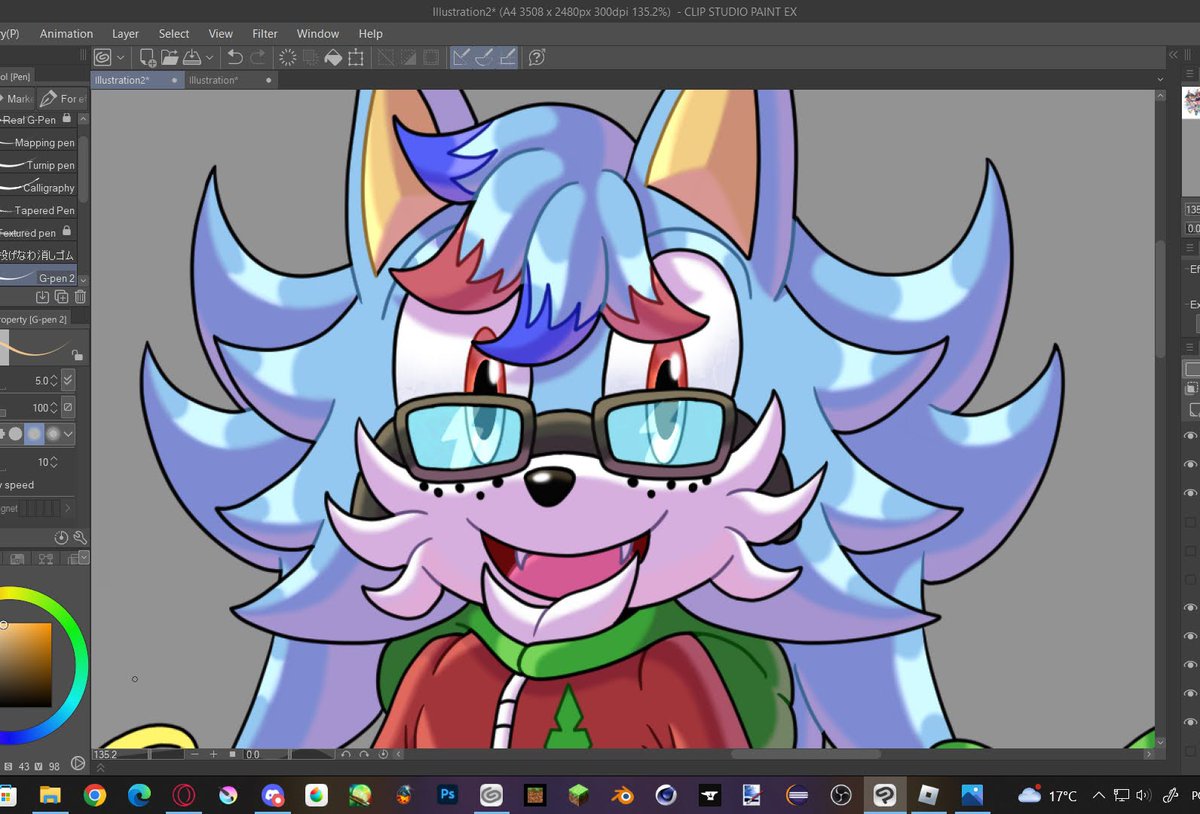Open CLIP STUDIO start icon in command bar
Viewport: 1200px width, 814px height.
click(102, 58)
